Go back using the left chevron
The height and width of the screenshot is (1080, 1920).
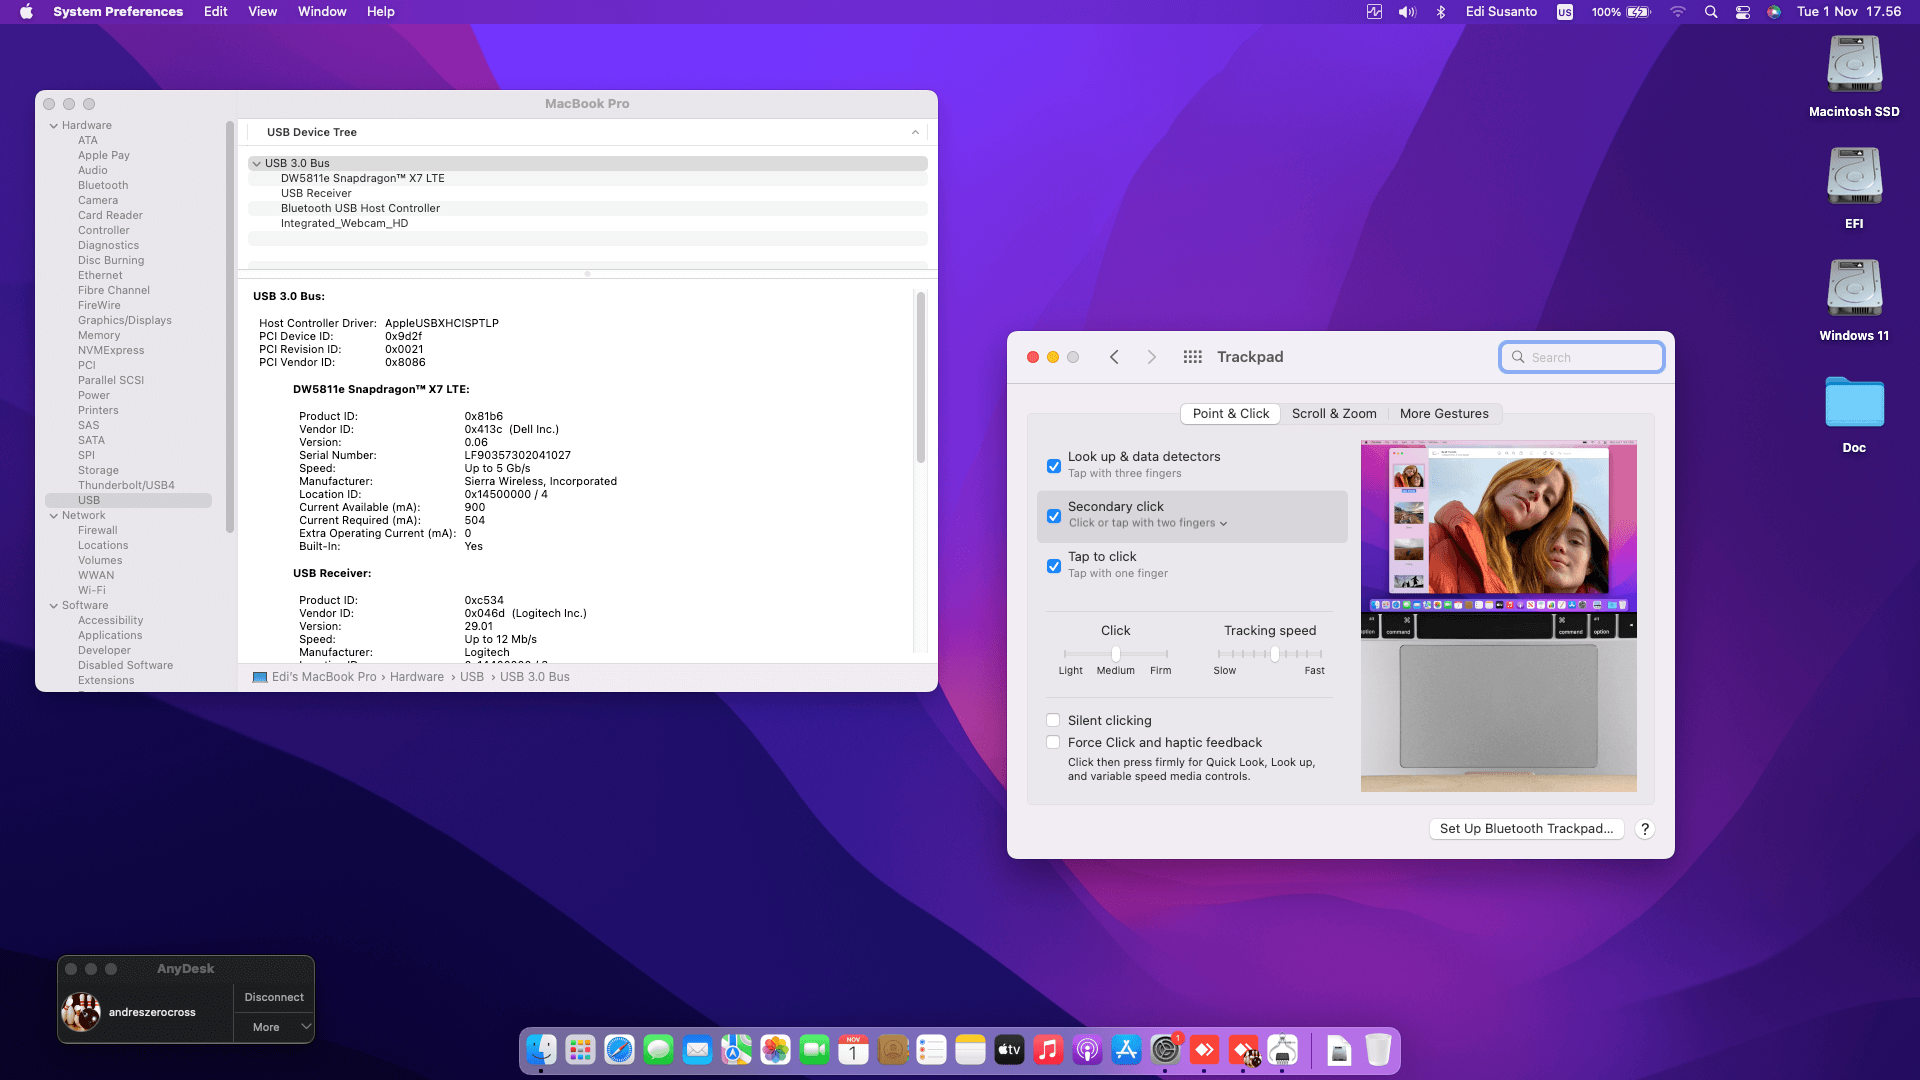[x=1114, y=357]
